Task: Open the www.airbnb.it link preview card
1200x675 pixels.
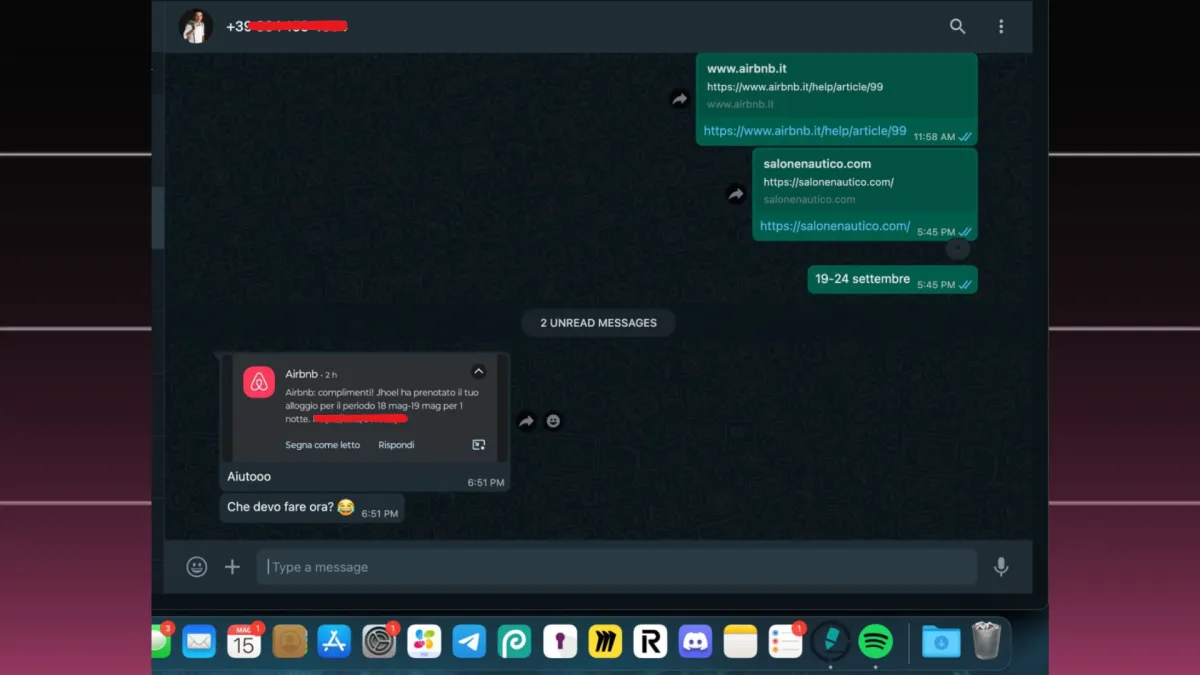Action: pyautogui.click(x=836, y=86)
